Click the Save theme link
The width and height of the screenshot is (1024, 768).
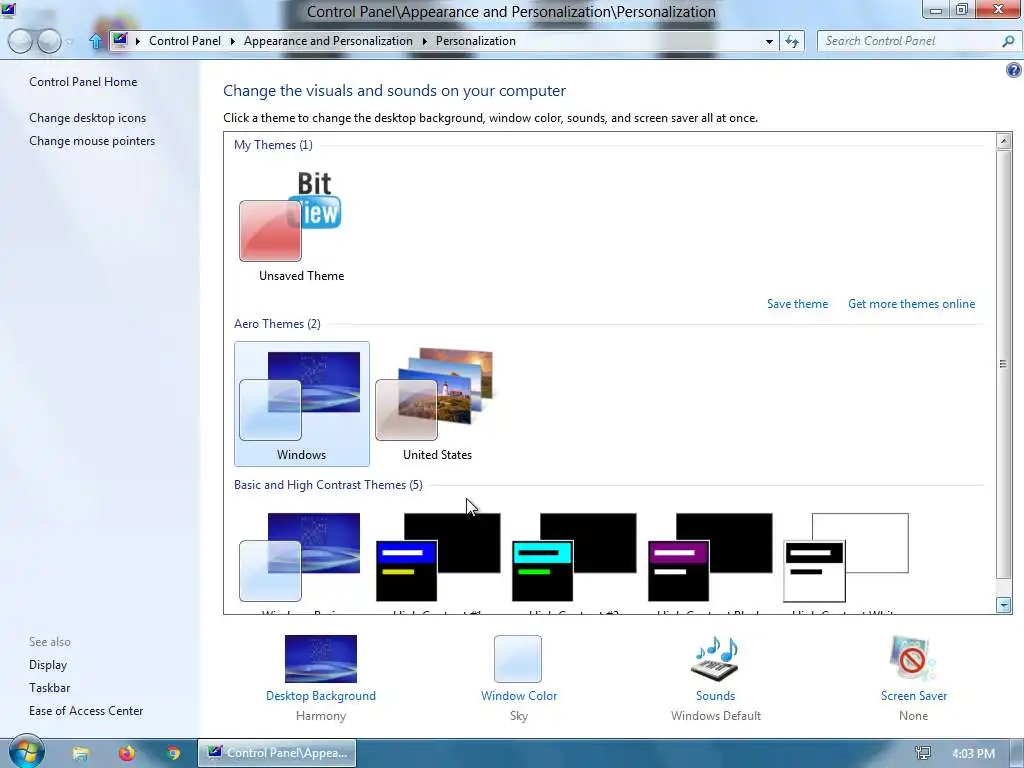(x=797, y=304)
